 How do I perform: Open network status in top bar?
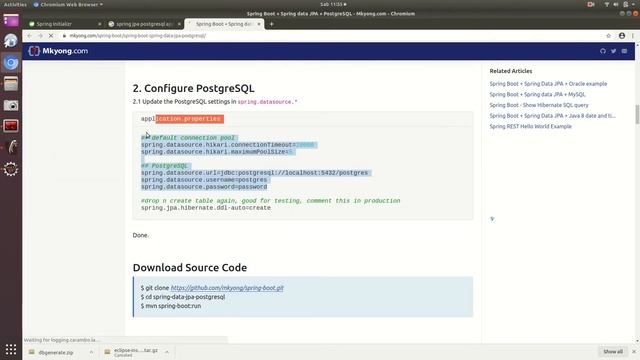pyautogui.click(x=607, y=4)
